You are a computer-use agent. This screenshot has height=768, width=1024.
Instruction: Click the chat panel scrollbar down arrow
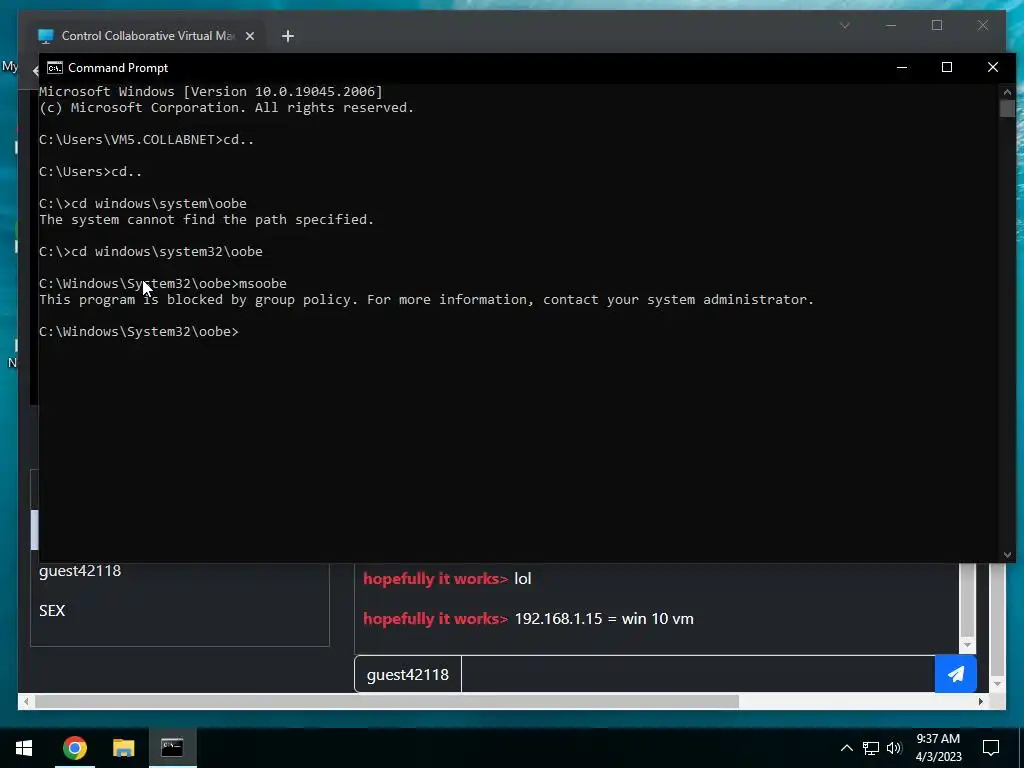pyautogui.click(x=967, y=645)
